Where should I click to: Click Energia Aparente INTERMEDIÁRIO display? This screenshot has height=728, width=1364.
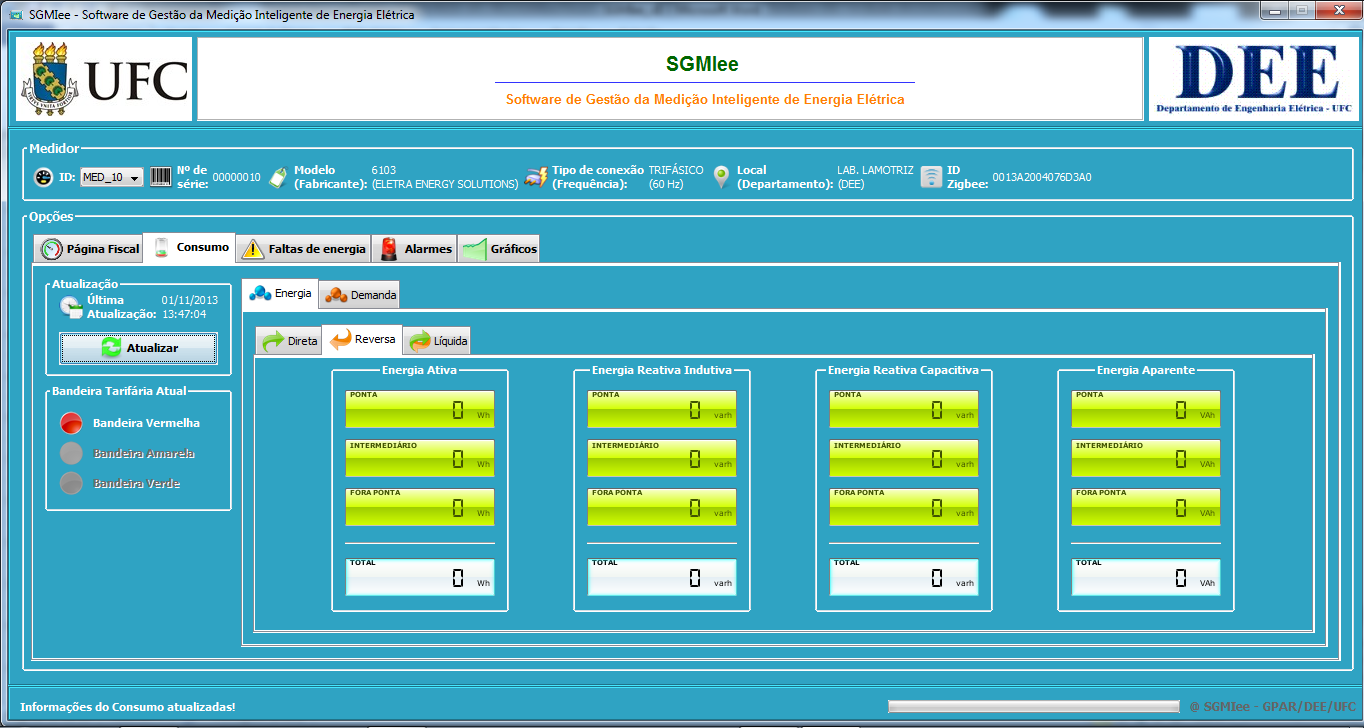1146,458
